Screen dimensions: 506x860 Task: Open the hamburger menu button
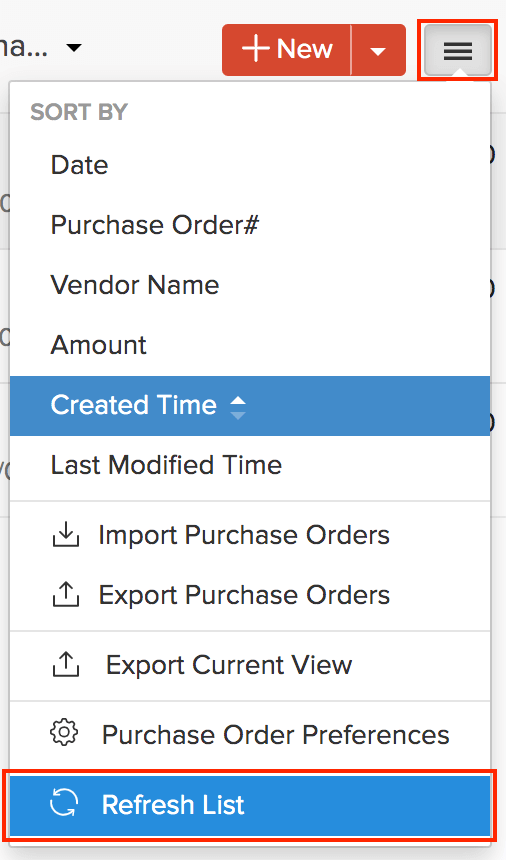pos(458,50)
